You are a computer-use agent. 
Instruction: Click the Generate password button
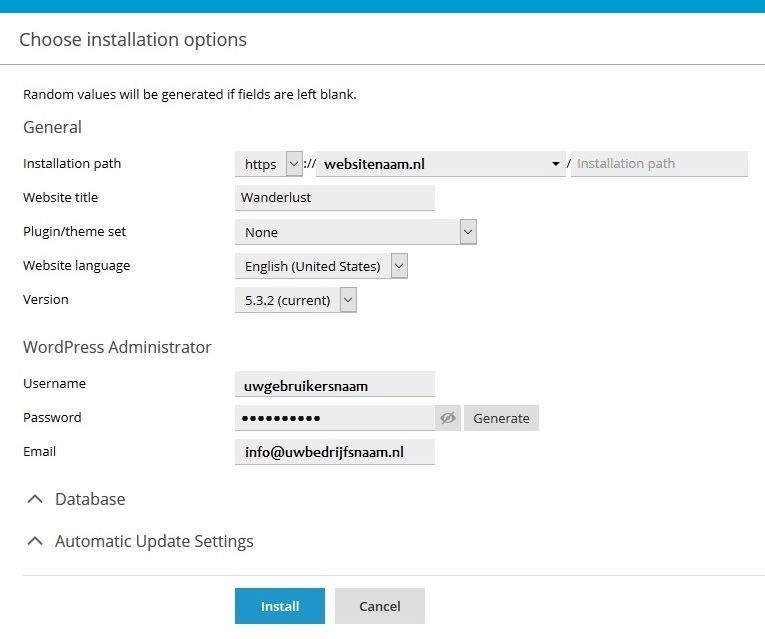coord(501,418)
